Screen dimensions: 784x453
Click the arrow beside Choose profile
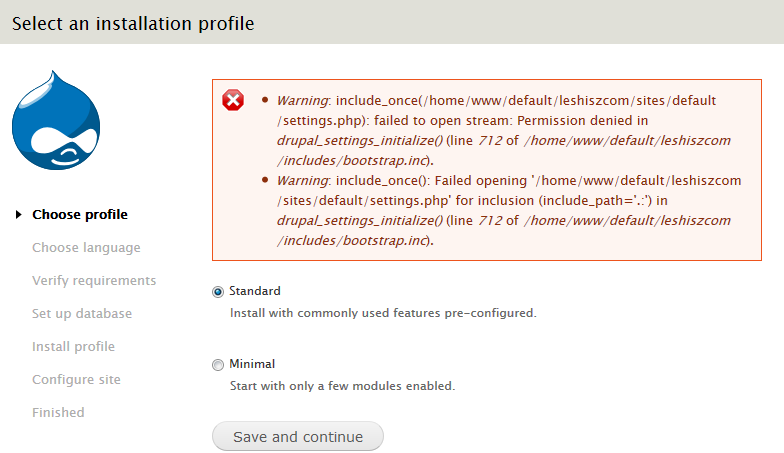pyautogui.click(x=19, y=215)
